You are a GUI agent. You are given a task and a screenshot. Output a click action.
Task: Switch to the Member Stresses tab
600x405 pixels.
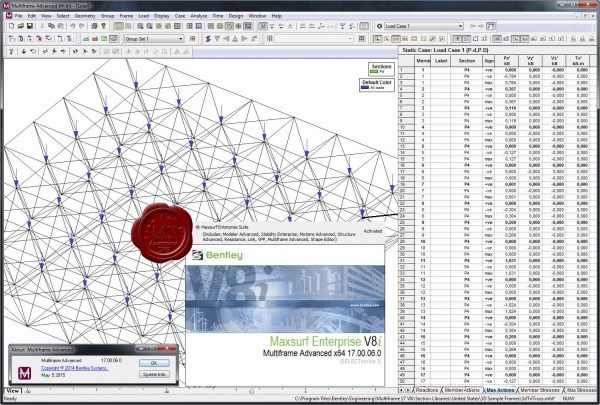540,390
